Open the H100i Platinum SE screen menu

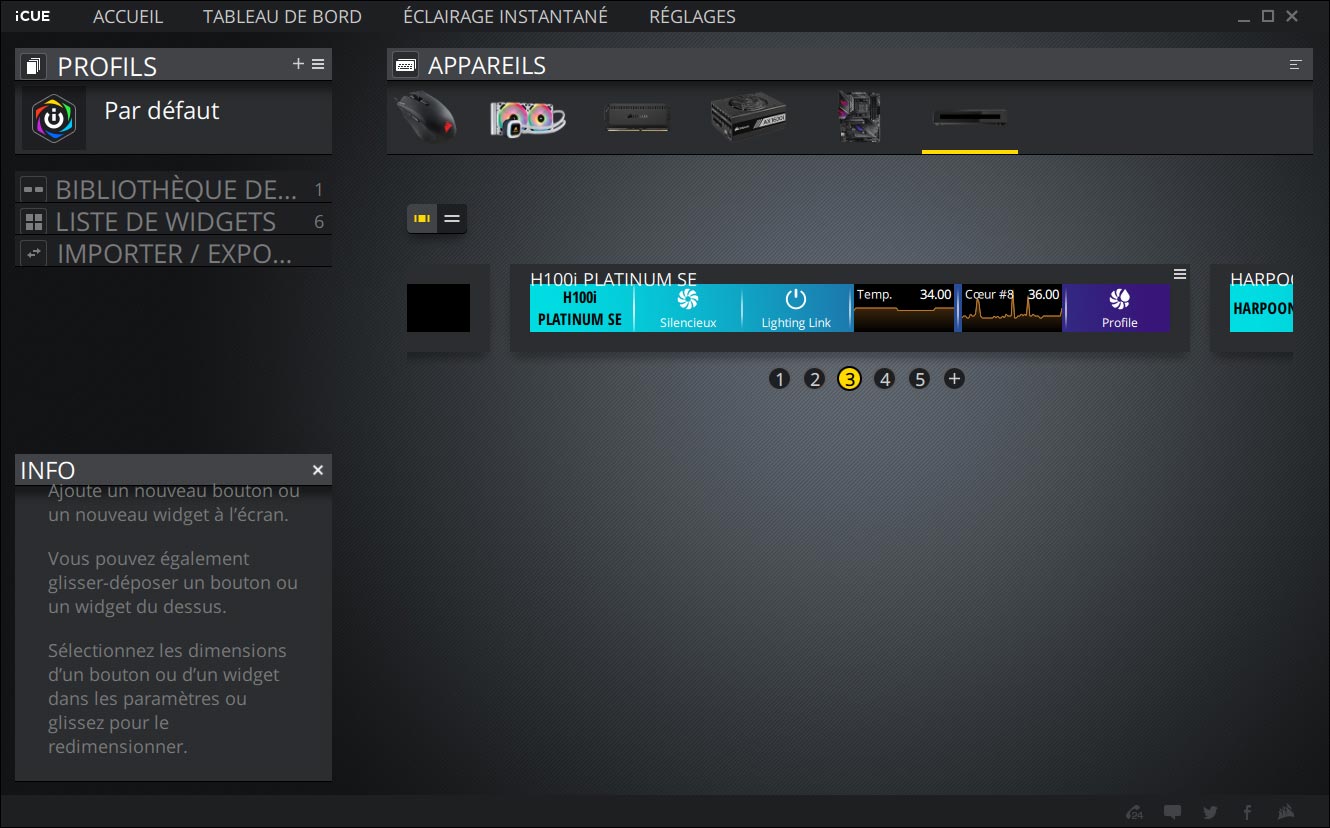click(x=1180, y=274)
